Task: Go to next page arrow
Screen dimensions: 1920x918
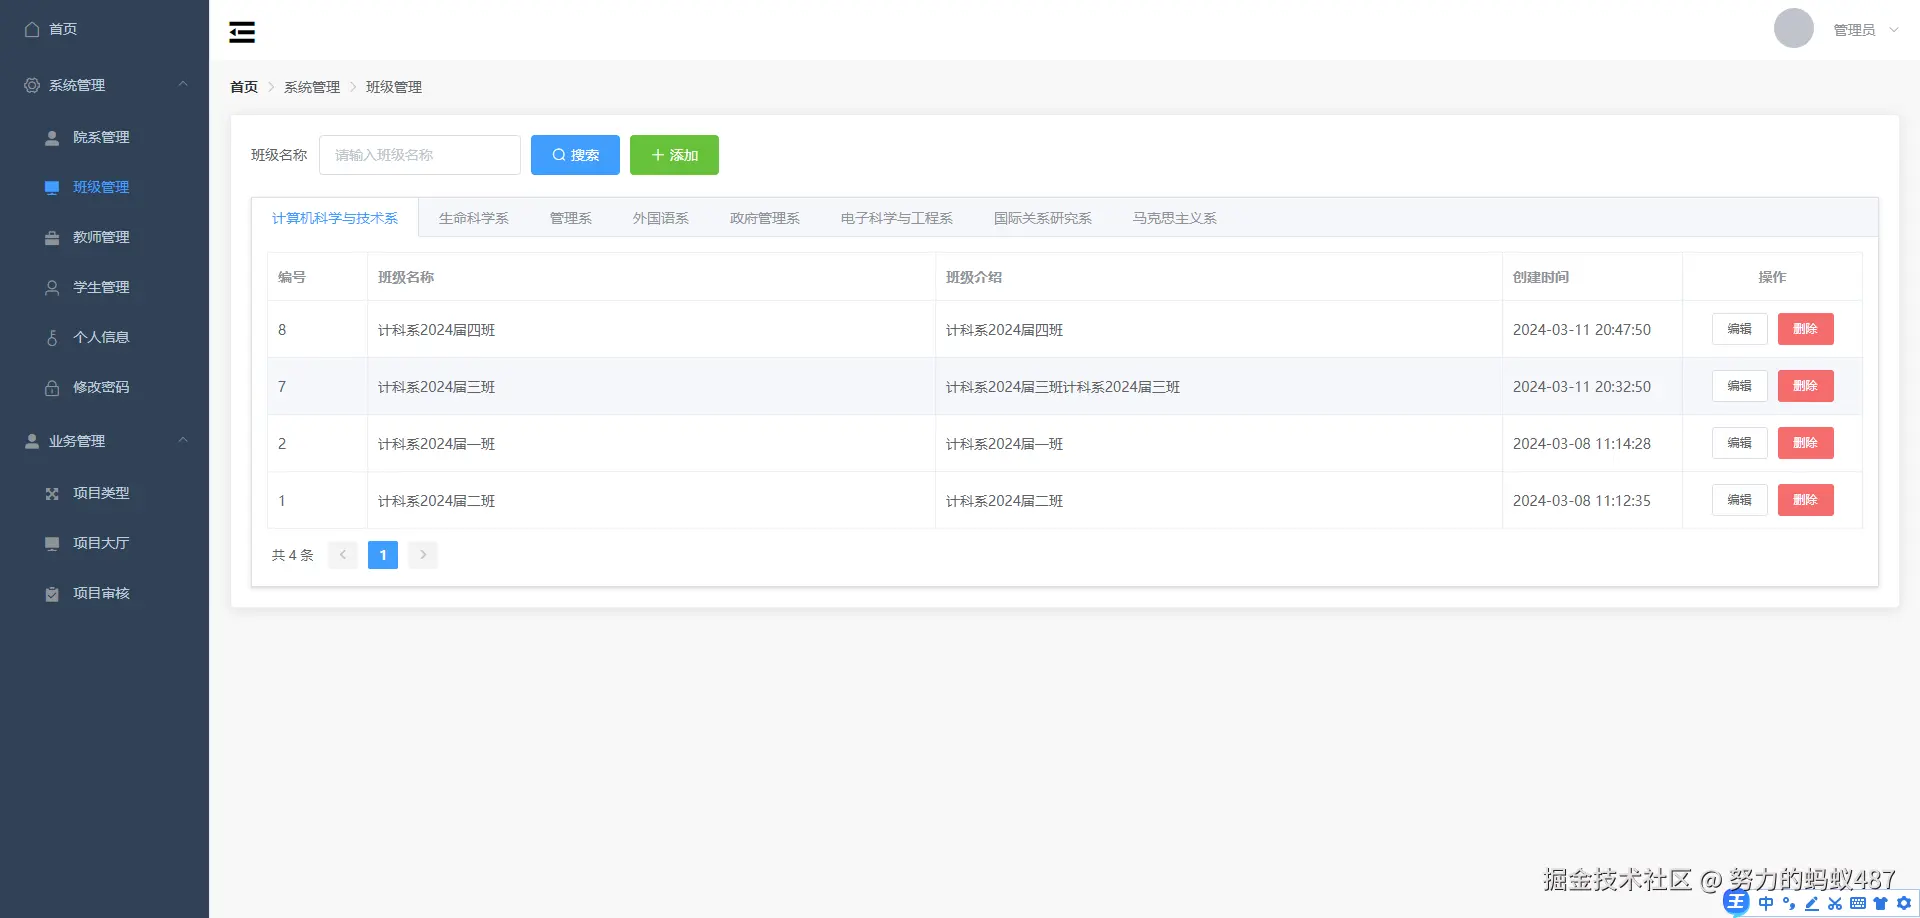Action: point(423,555)
